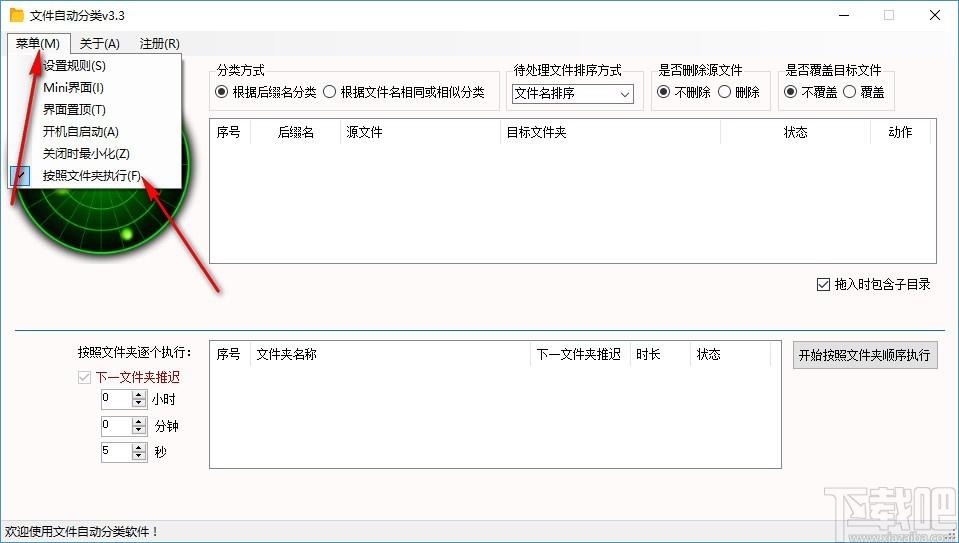Select 覆盖 target file option

[x=864, y=92]
